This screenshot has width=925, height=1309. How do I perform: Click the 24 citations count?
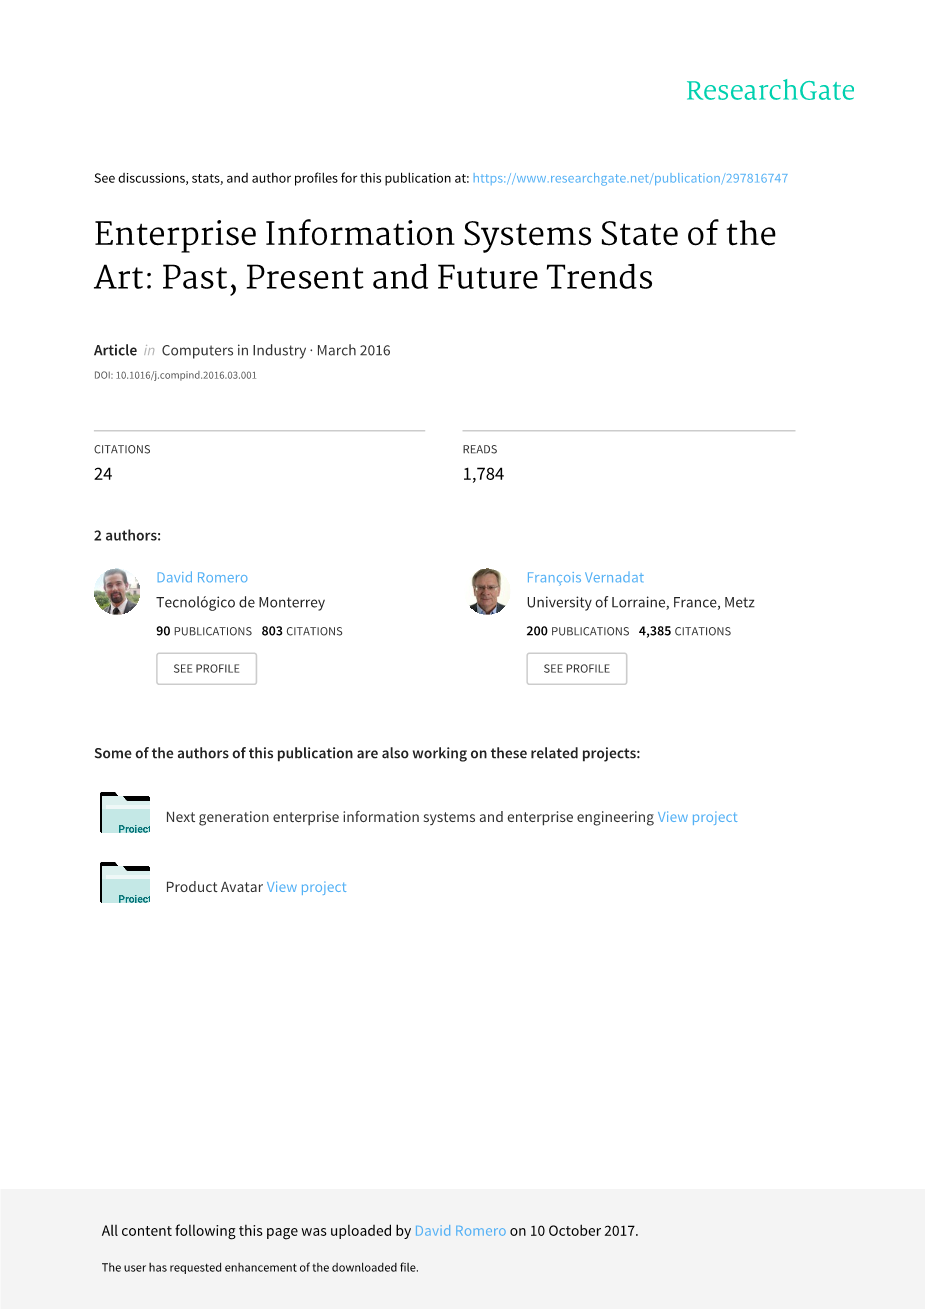pos(103,474)
